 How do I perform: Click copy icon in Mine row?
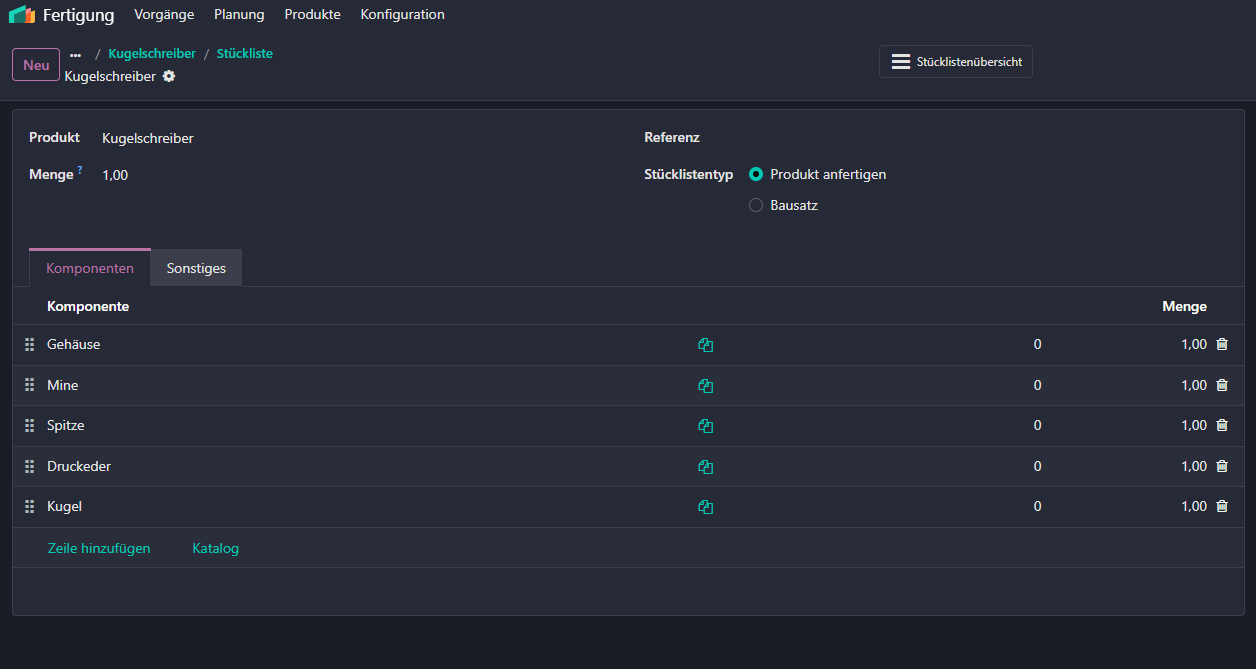point(706,385)
